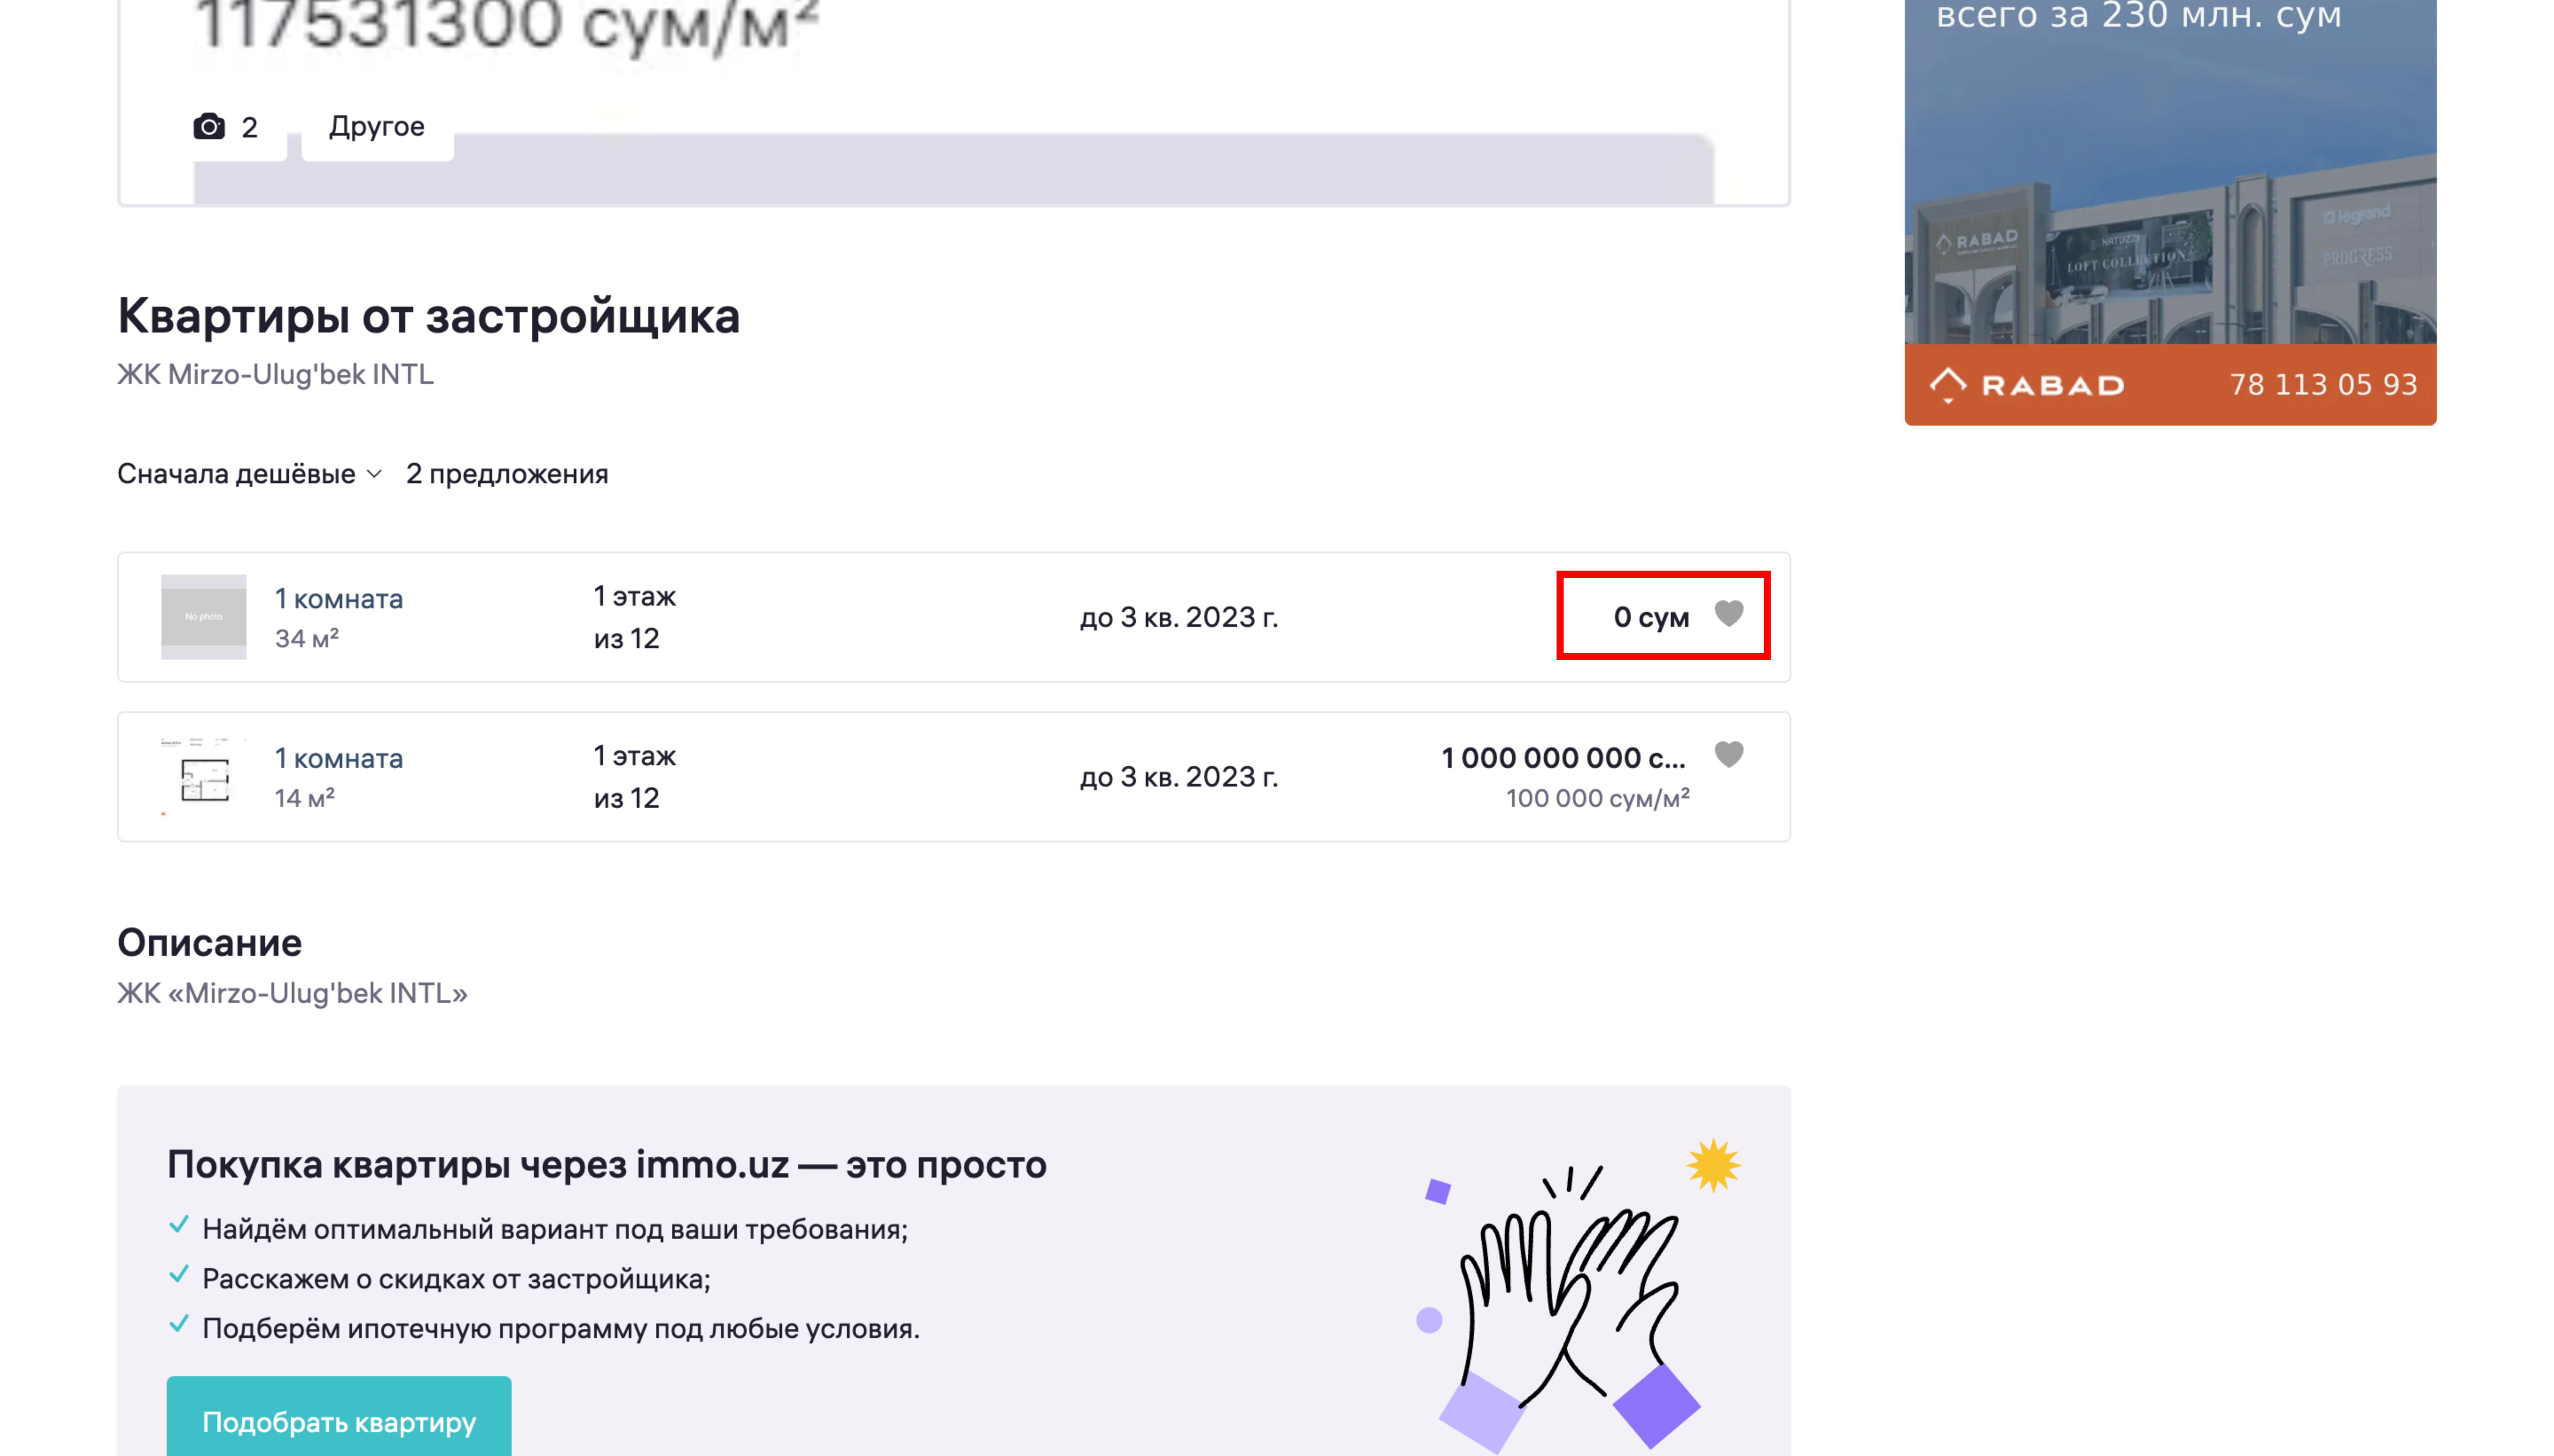Click the camera photo count icon
The width and height of the screenshot is (2554, 1456).
[x=209, y=127]
